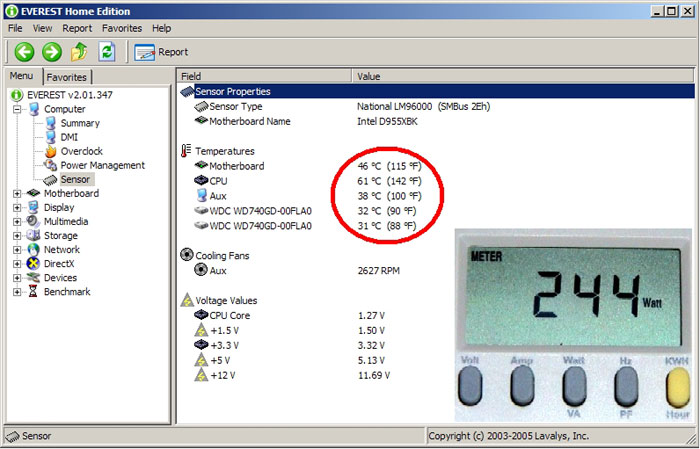Expand the DirectX tree node
Image resolution: width=700 pixels, height=449 pixels.
pos(17,264)
